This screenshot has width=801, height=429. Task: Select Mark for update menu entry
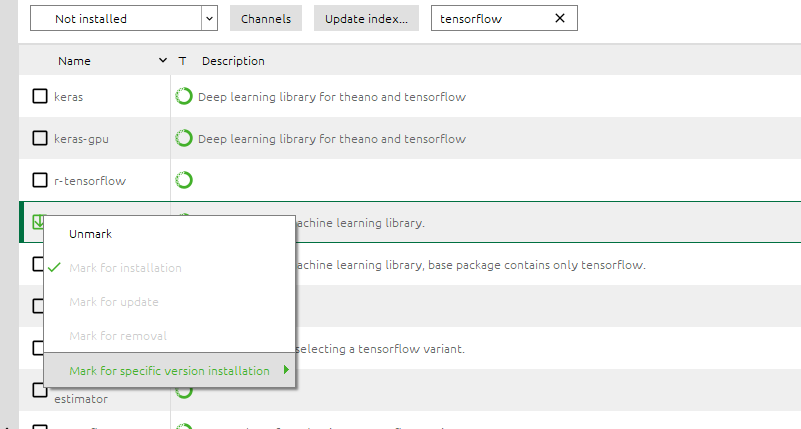tap(170, 302)
